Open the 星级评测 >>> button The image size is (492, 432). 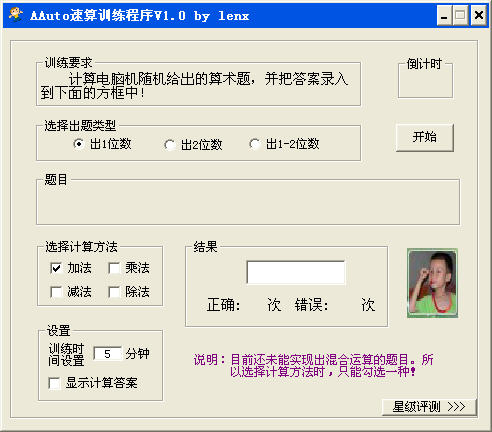pyautogui.click(x=429, y=407)
